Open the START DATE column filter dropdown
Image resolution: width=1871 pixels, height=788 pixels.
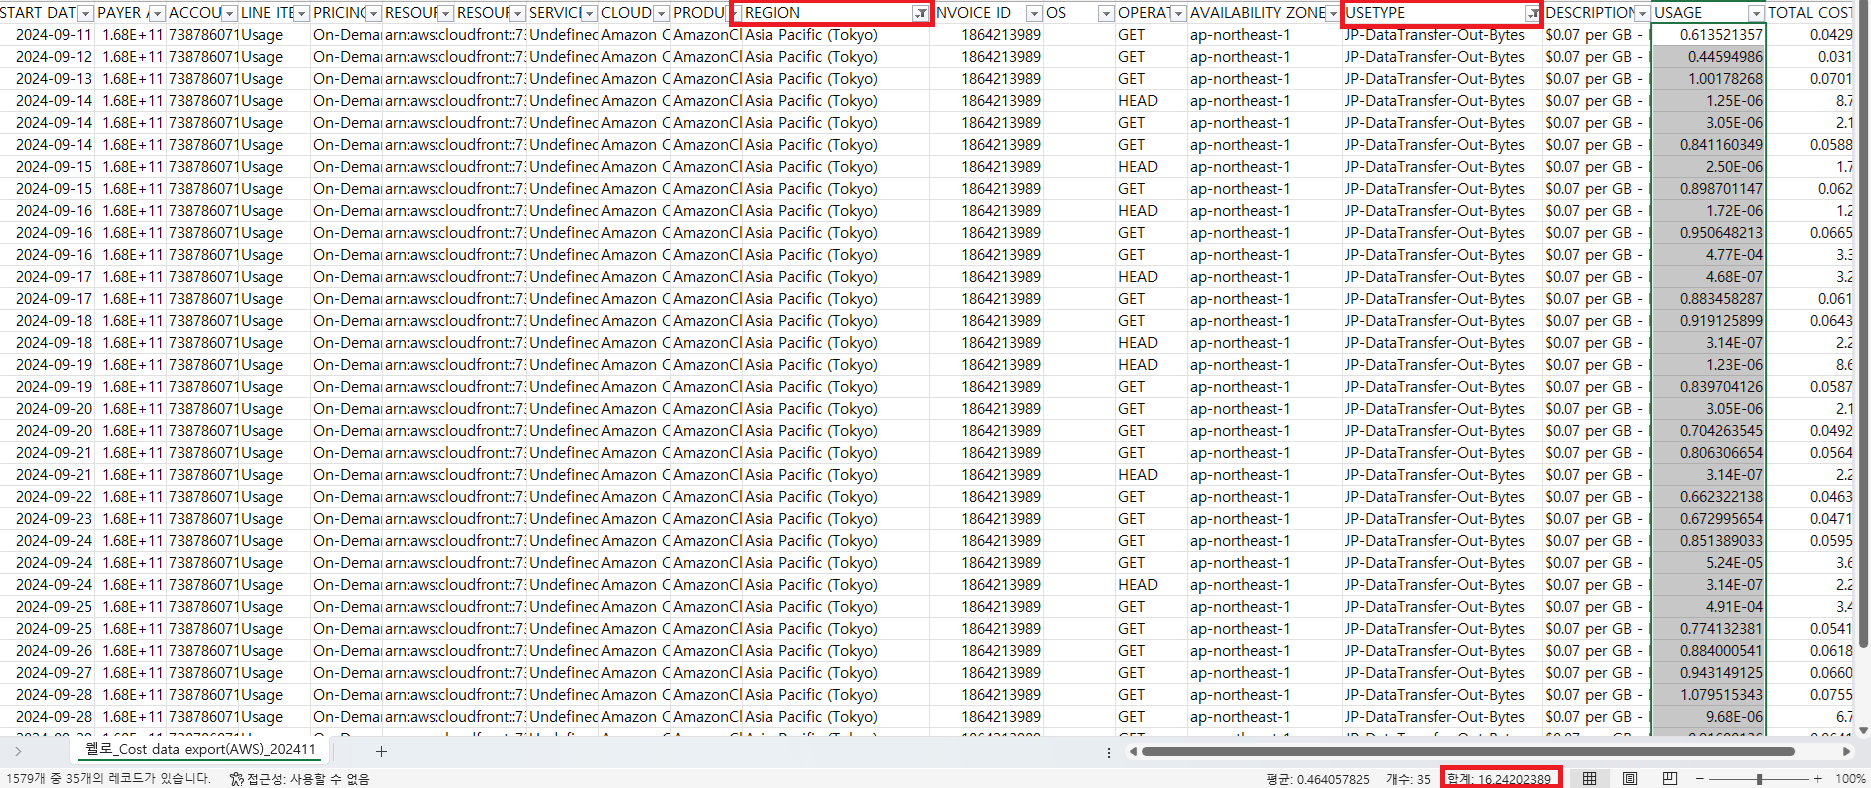point(85,13)
